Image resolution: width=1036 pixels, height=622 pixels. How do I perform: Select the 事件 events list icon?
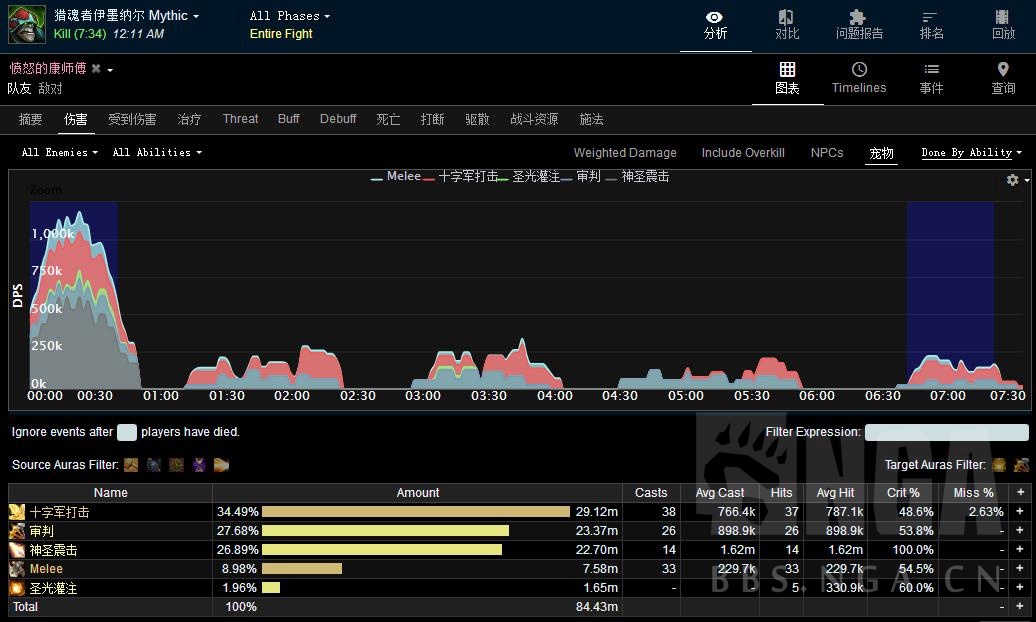[932, 69]
